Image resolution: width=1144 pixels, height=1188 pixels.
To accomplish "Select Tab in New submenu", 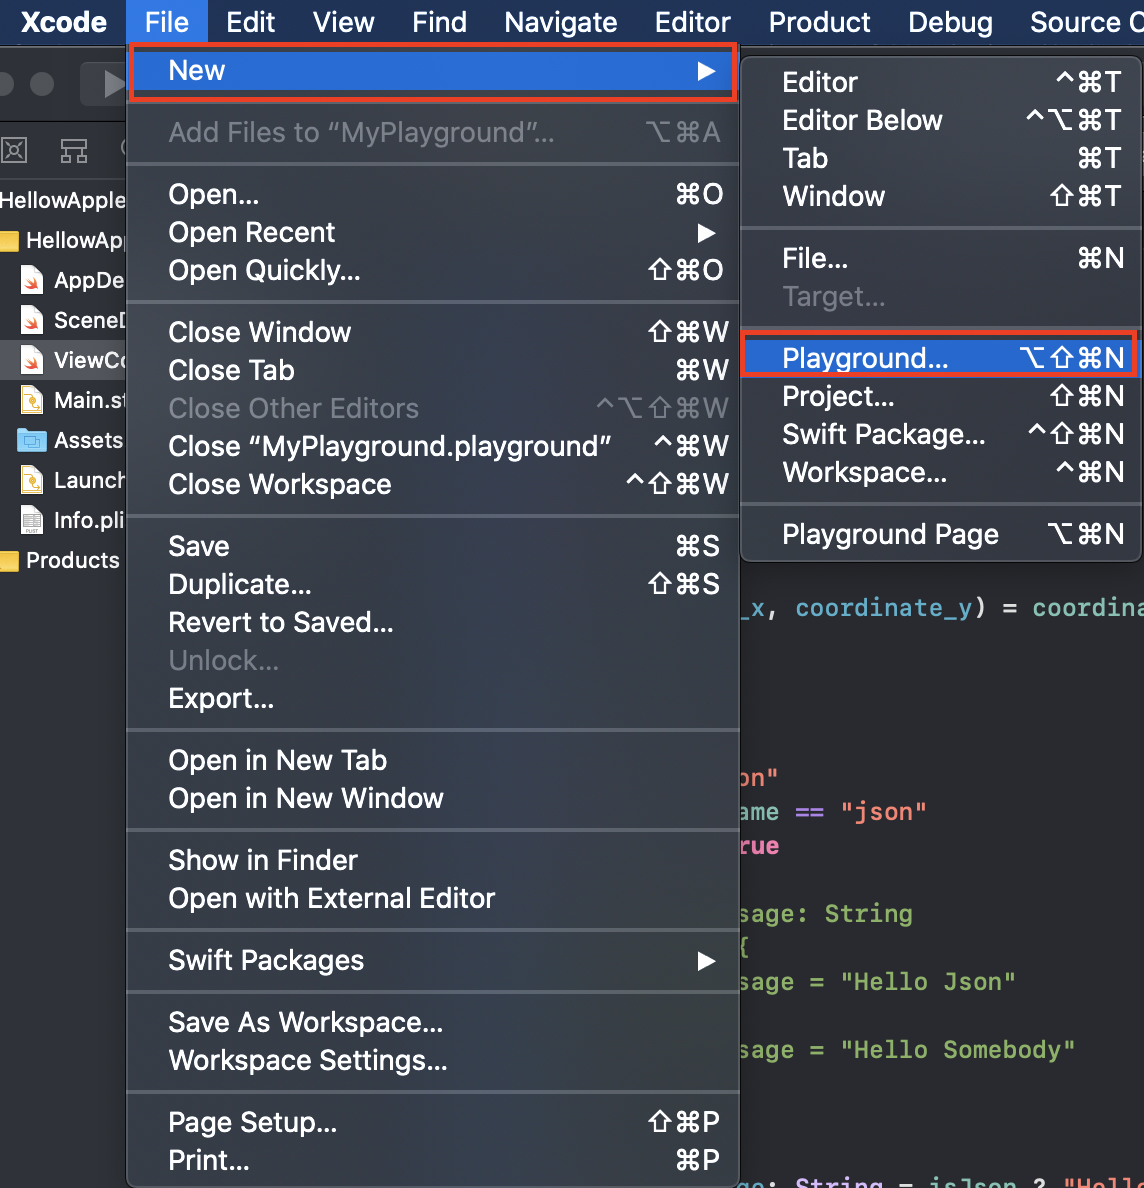I will [940, 158].
